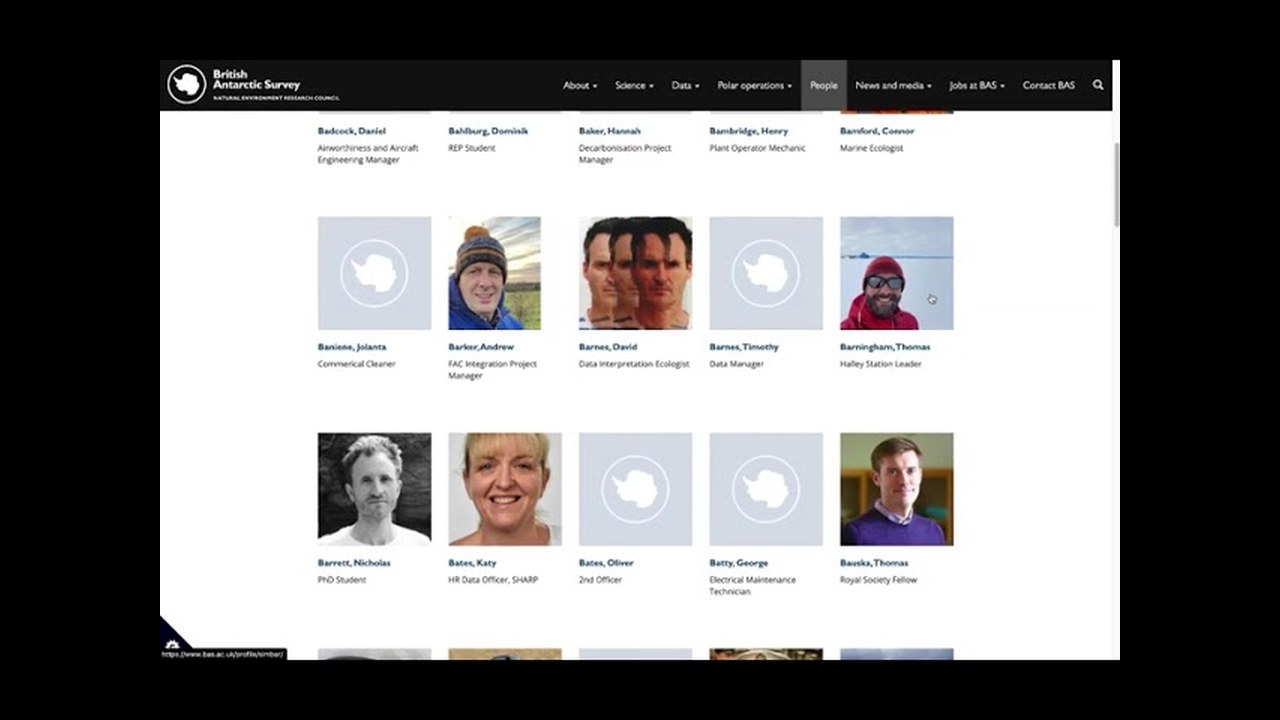Click Nicholas Barrett's black-and-white photo
This screenshot has width=1280, height=720.
(x=374, y=489)
